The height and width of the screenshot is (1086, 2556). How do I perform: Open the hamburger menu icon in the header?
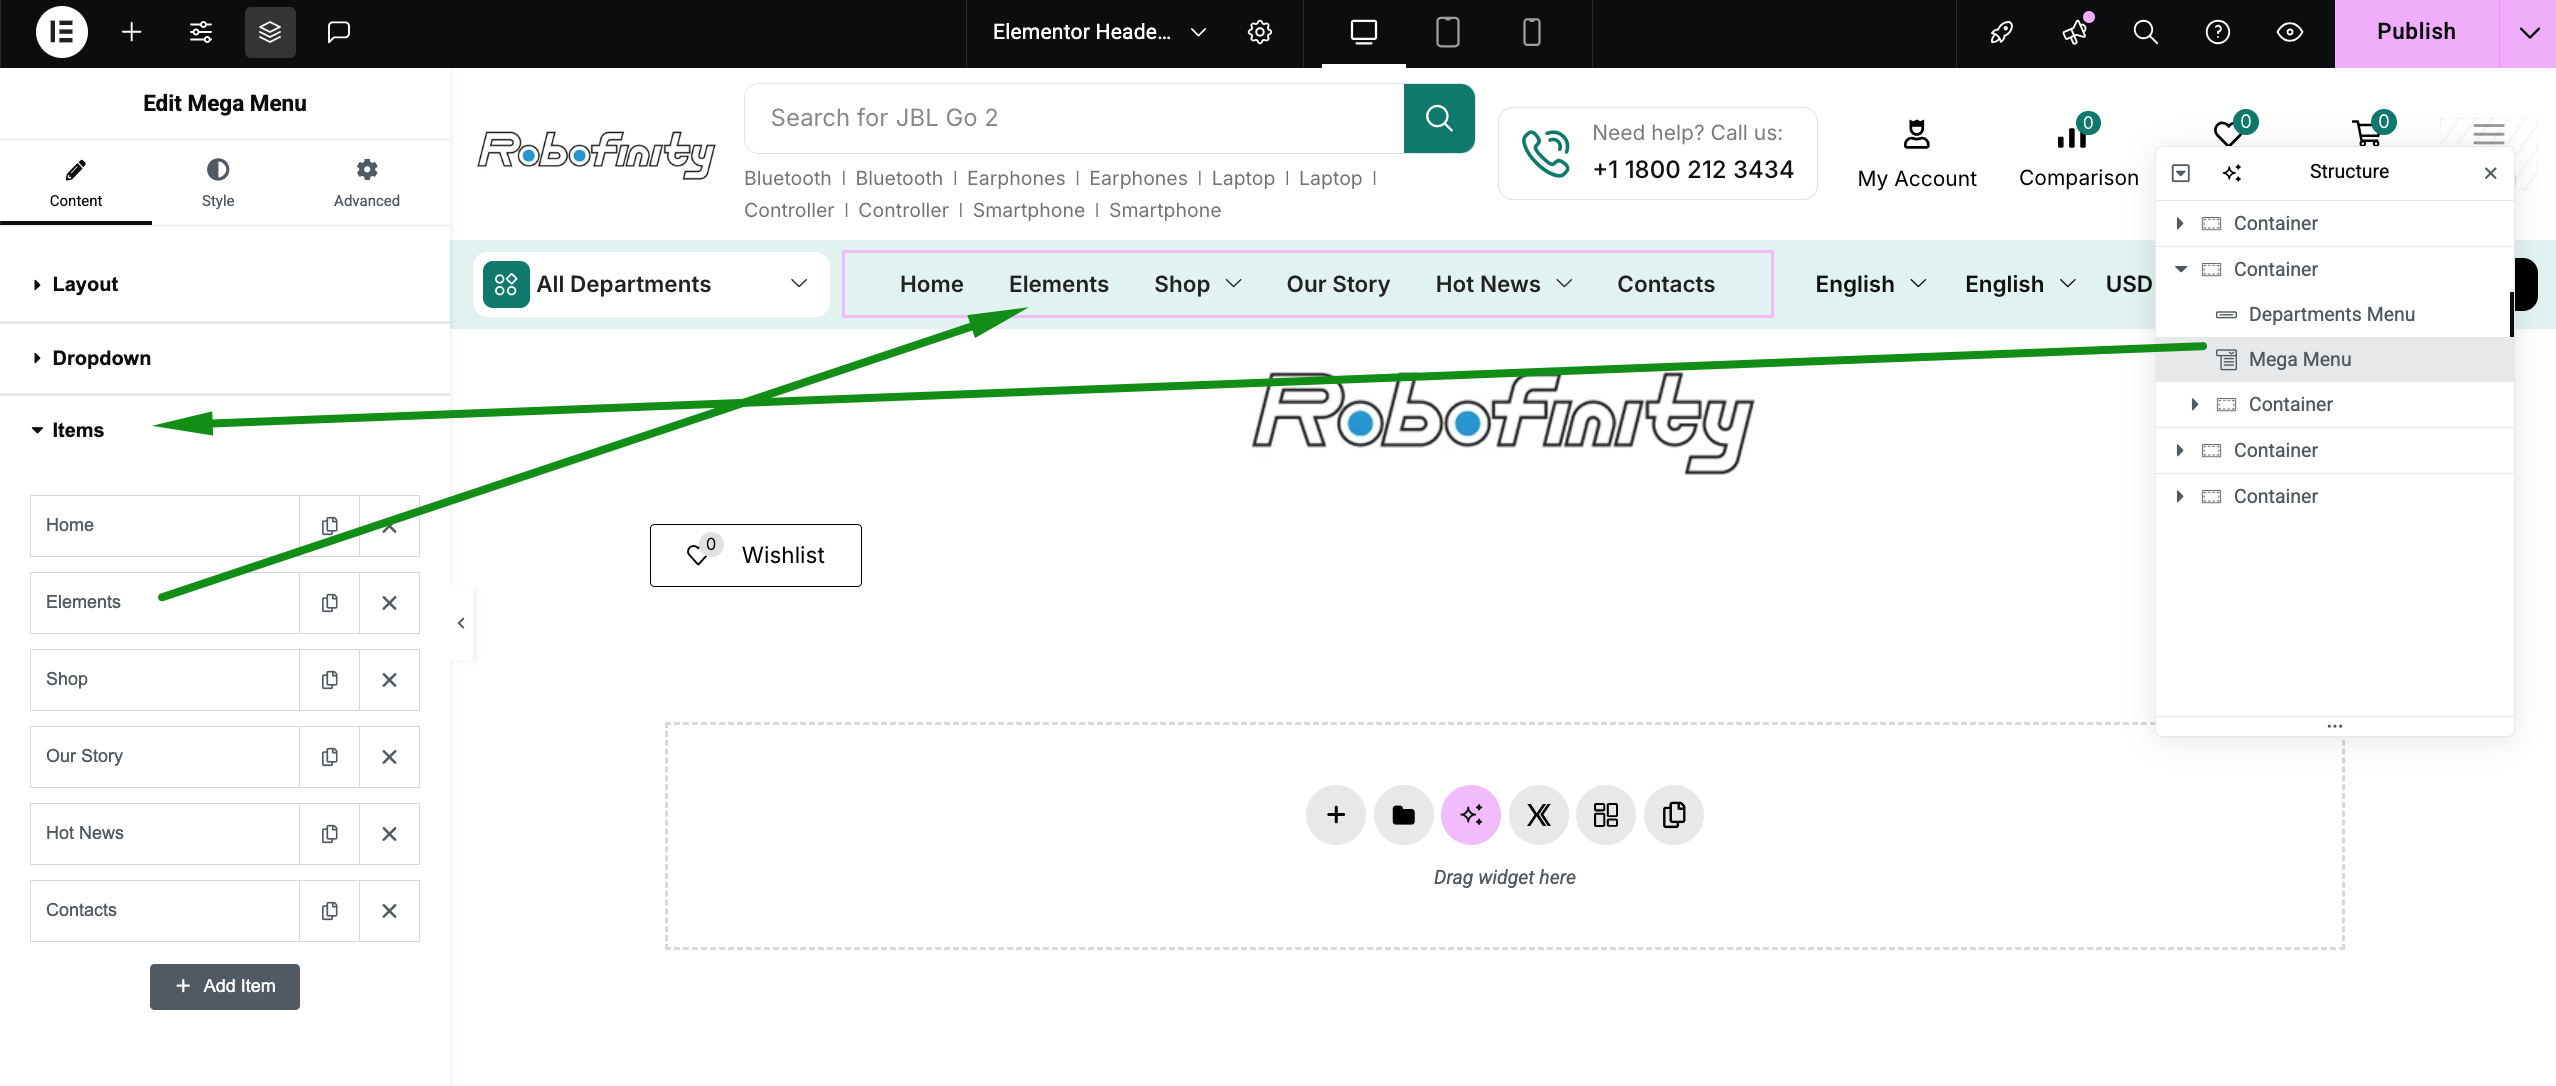coord(2488,134)
